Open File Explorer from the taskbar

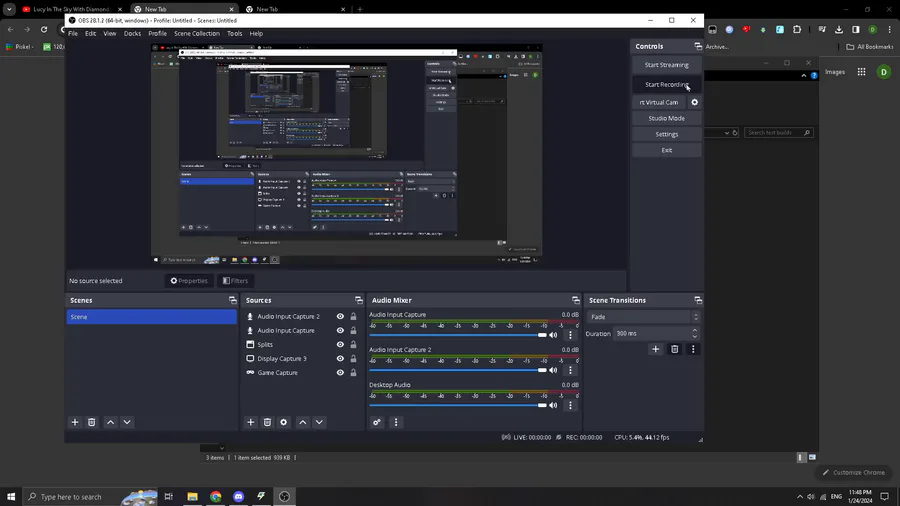pyautogui.click(x=192, y=497)
